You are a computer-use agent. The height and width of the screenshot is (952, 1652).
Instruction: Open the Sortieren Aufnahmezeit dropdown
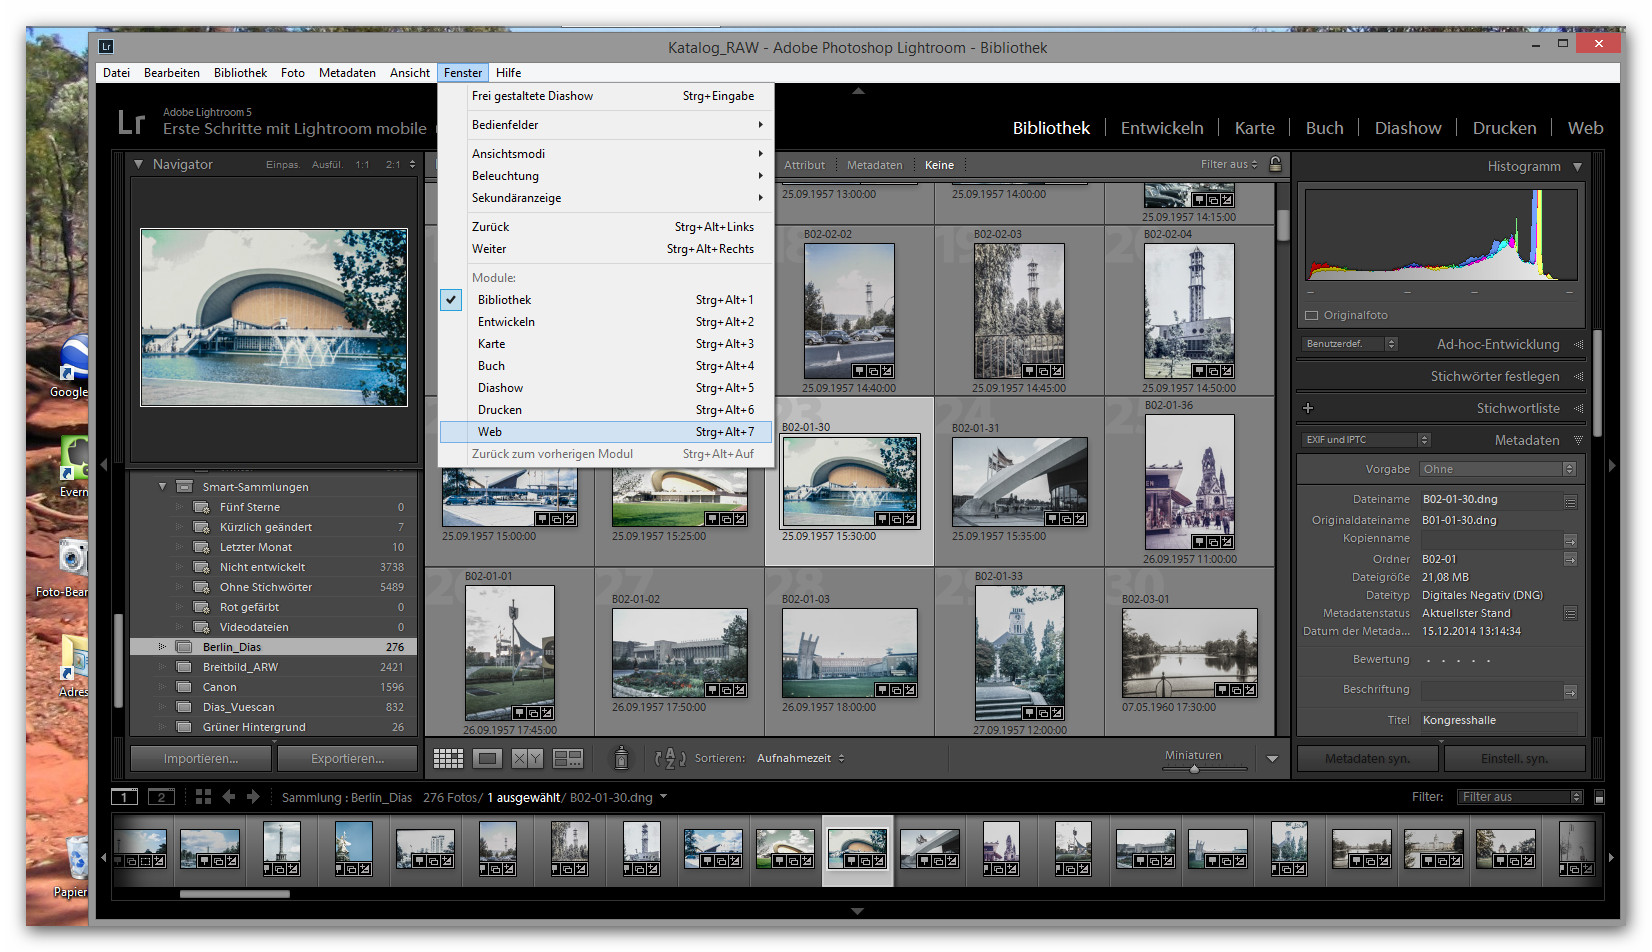(800, 758)
